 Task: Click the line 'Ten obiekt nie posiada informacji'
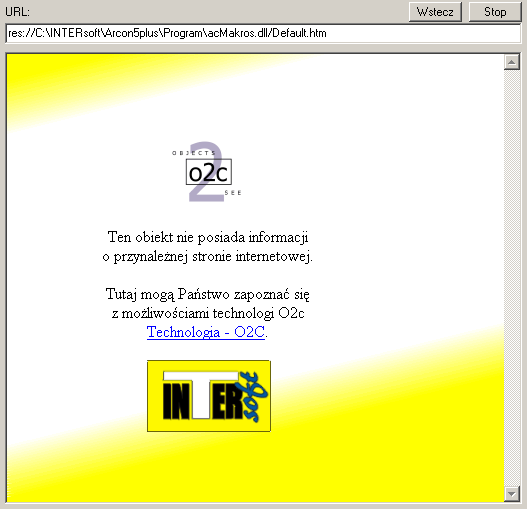[208, 237]
